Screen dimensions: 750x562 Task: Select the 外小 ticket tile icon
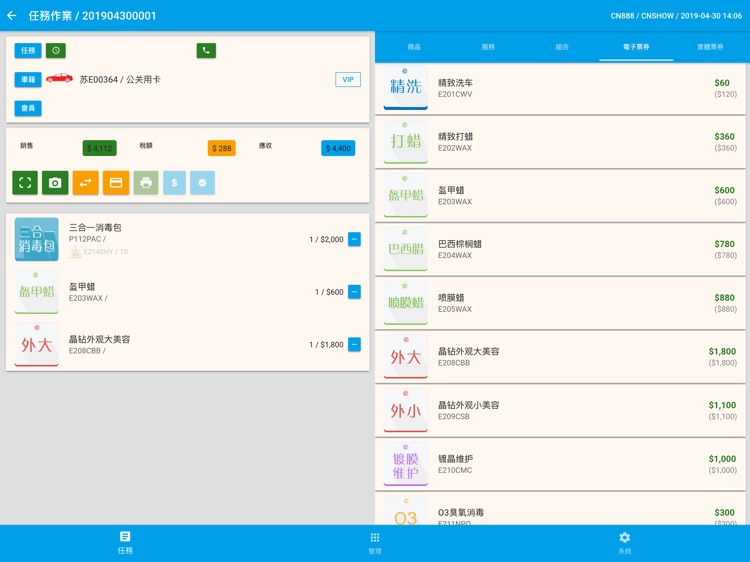(406, 410)
